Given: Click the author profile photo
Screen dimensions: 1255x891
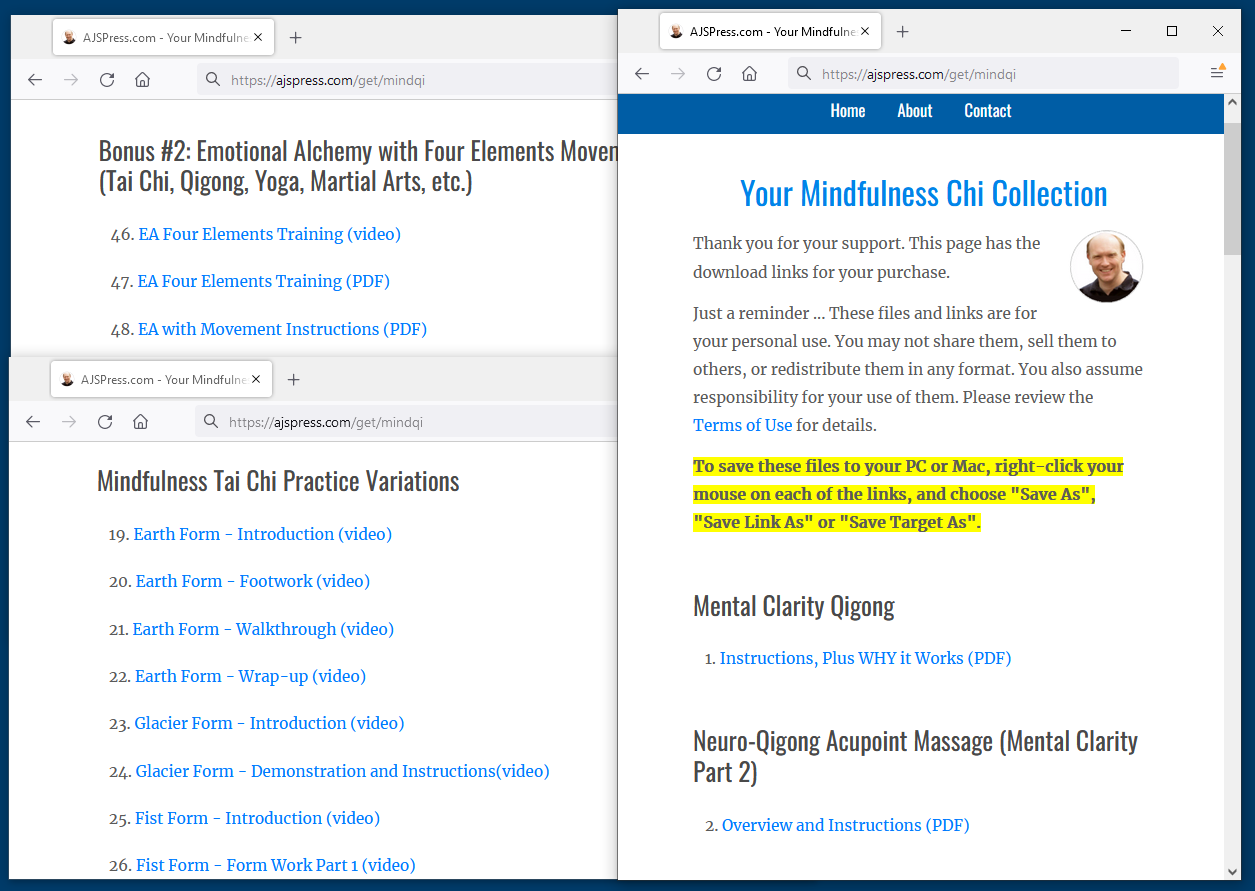Looking at the screenshot, I should click(1106, 266).
